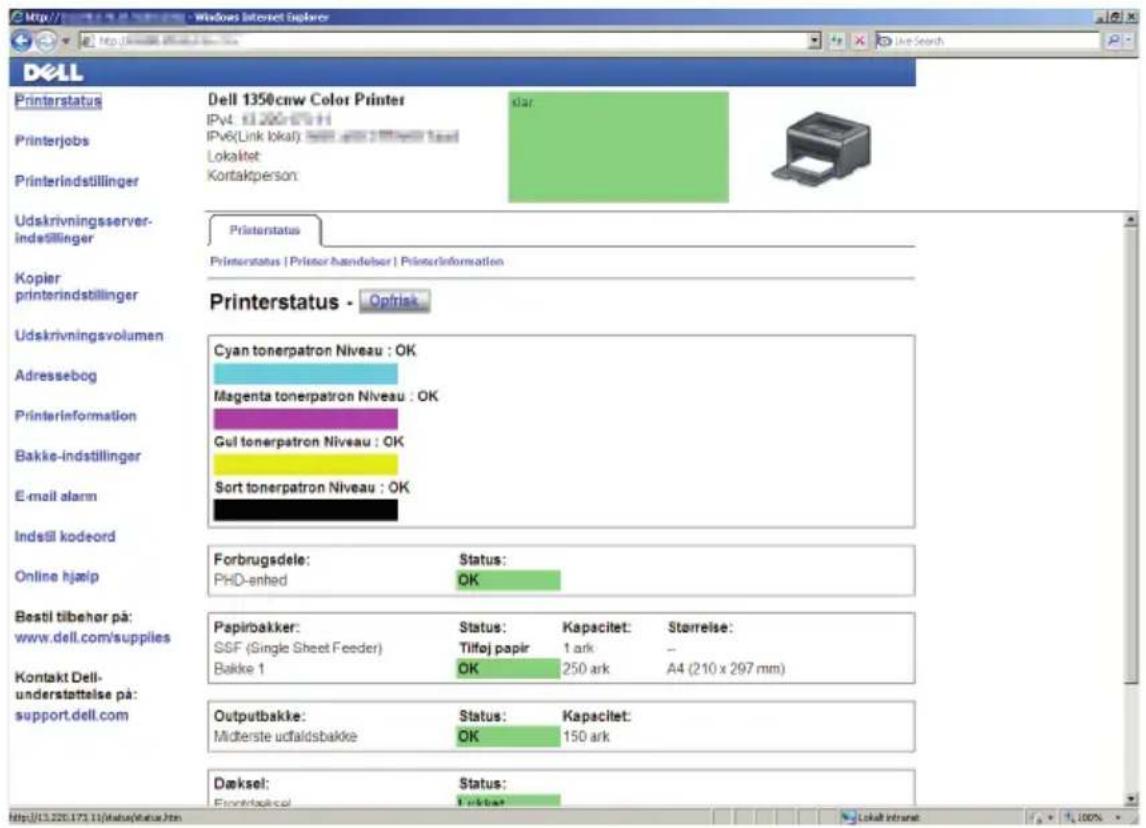1146x828 pixels.
Task: Click the Lokalt intranet zone icon
Action: click(848, 817)
